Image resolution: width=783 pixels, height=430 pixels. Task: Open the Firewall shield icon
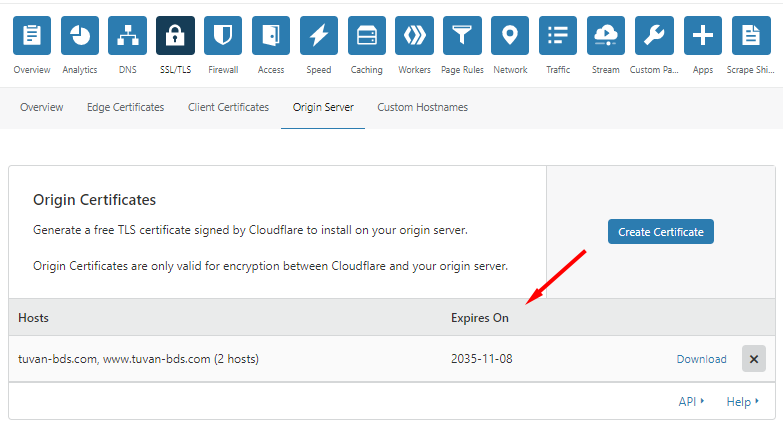coord(223,35)
